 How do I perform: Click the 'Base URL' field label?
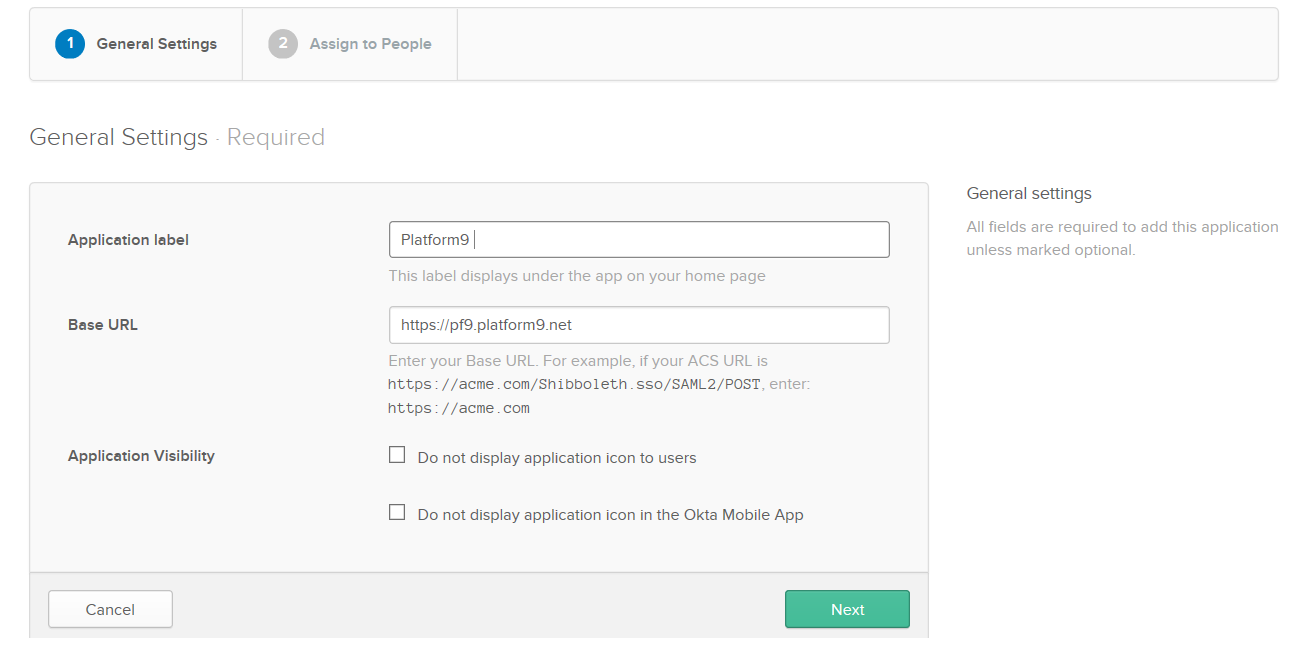point(103,325)
